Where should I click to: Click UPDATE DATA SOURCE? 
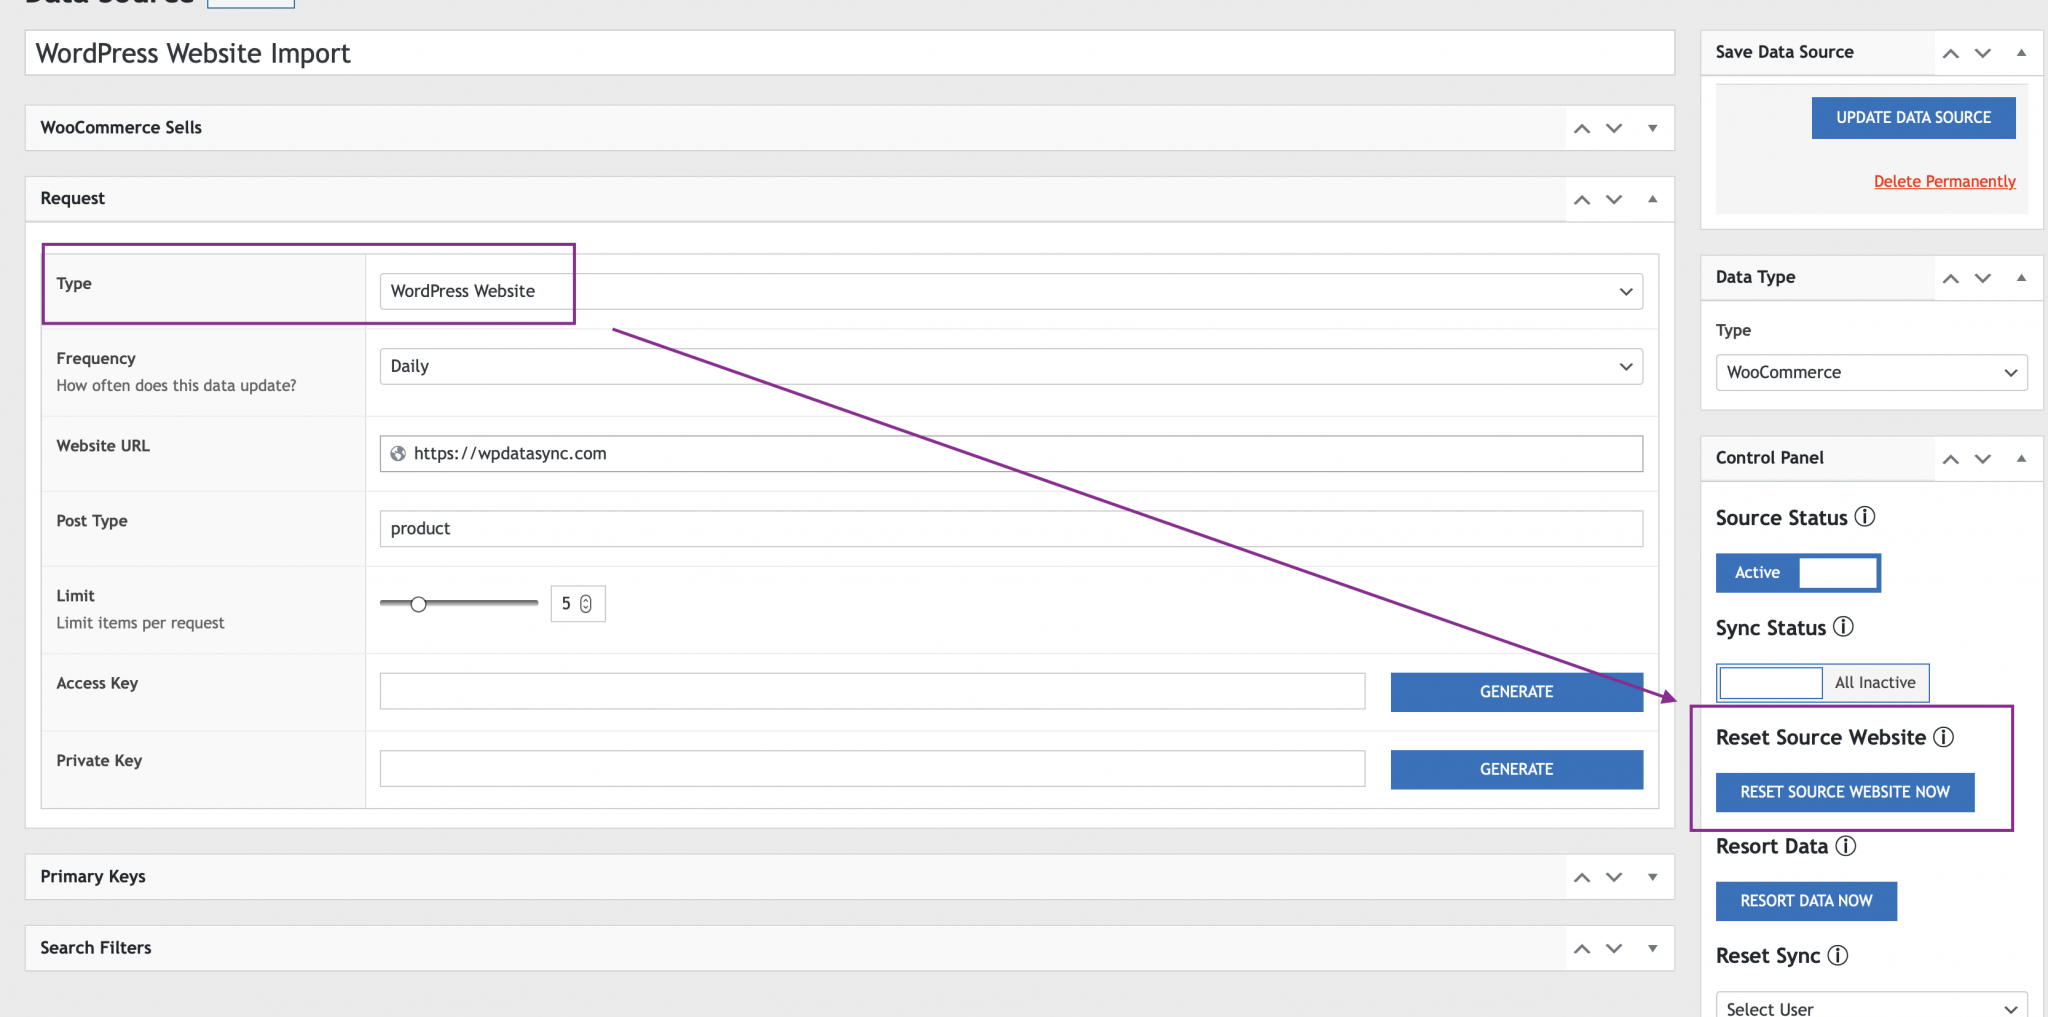1913,117
